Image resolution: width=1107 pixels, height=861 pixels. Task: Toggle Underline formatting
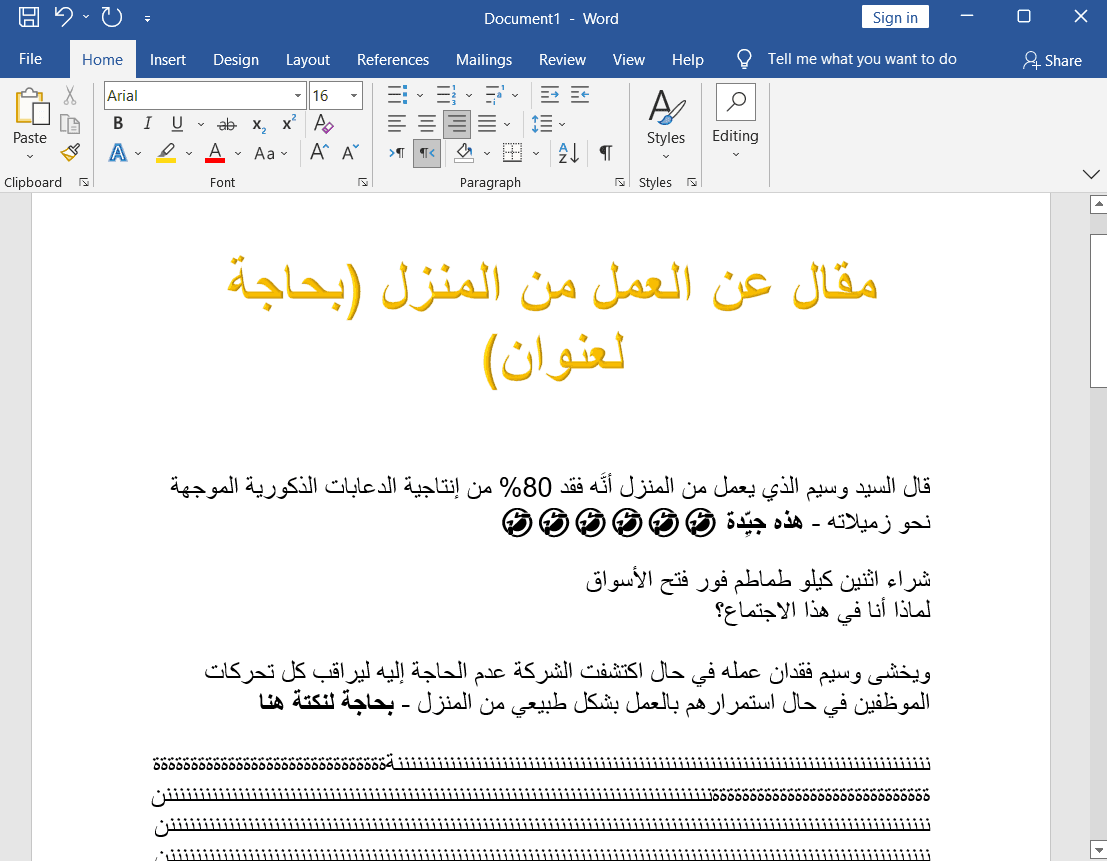coord(177,124)
